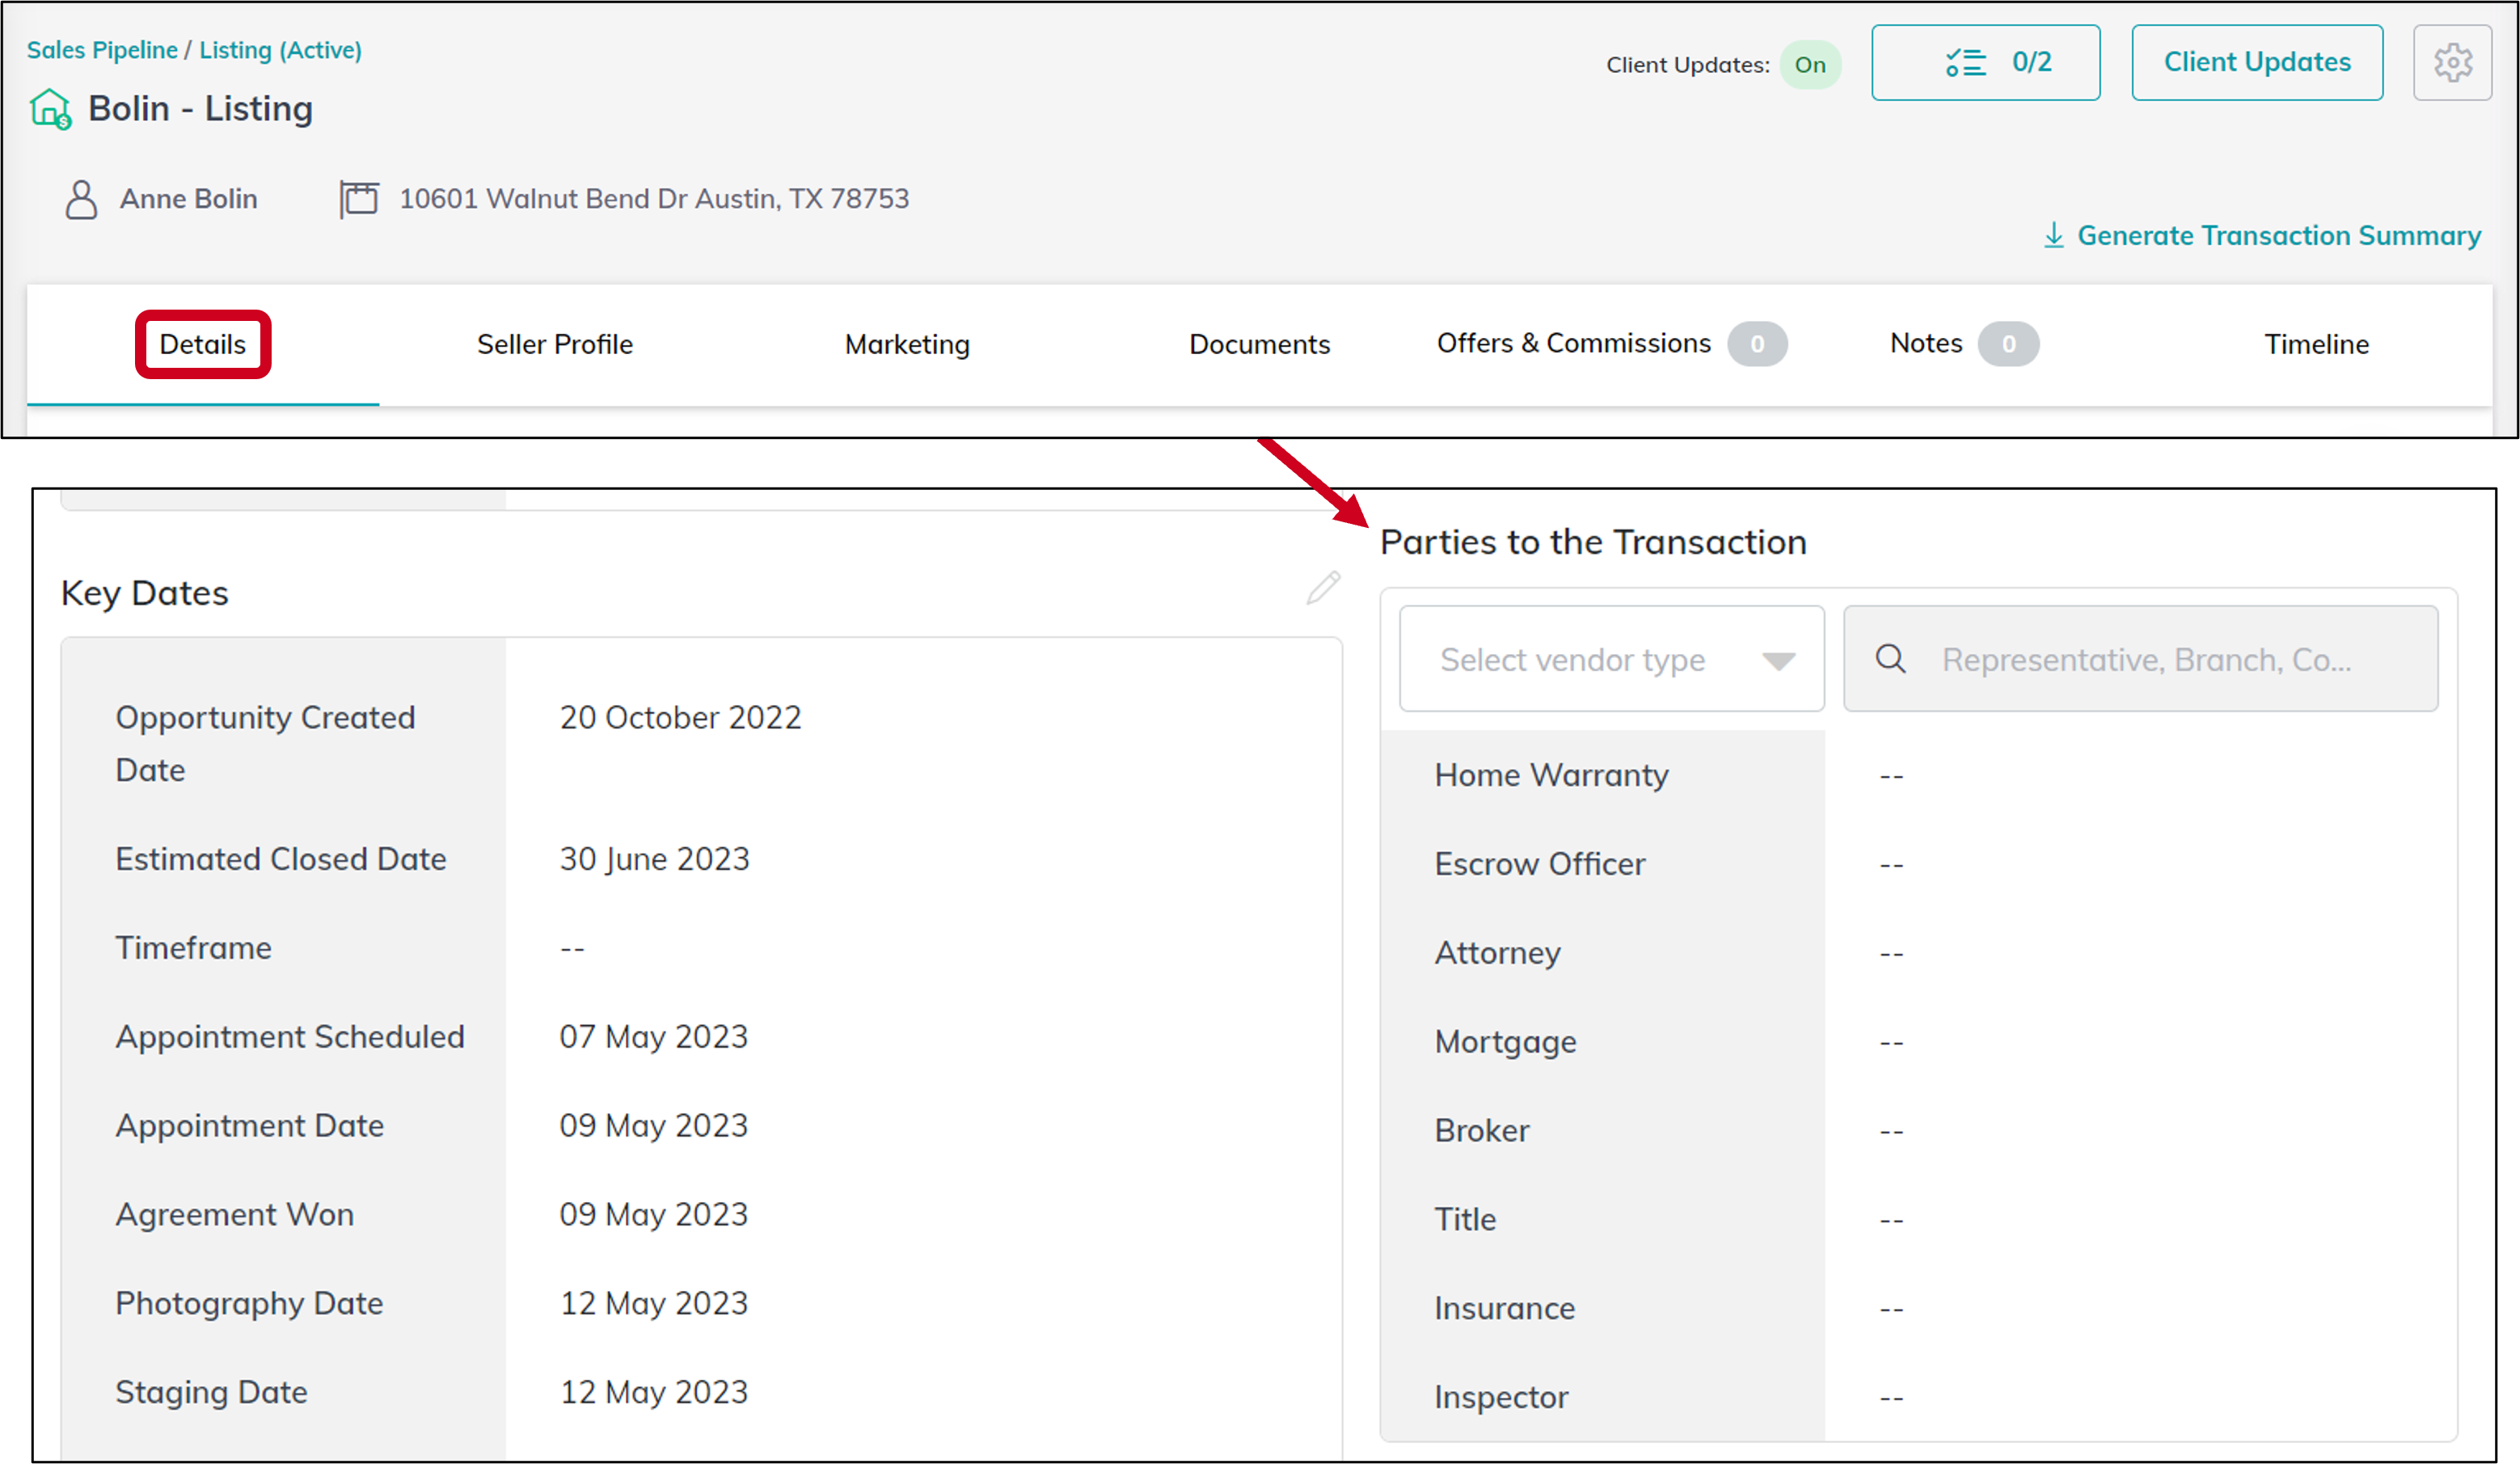Open the Select vendor type dropdown

pos(1611,659)
